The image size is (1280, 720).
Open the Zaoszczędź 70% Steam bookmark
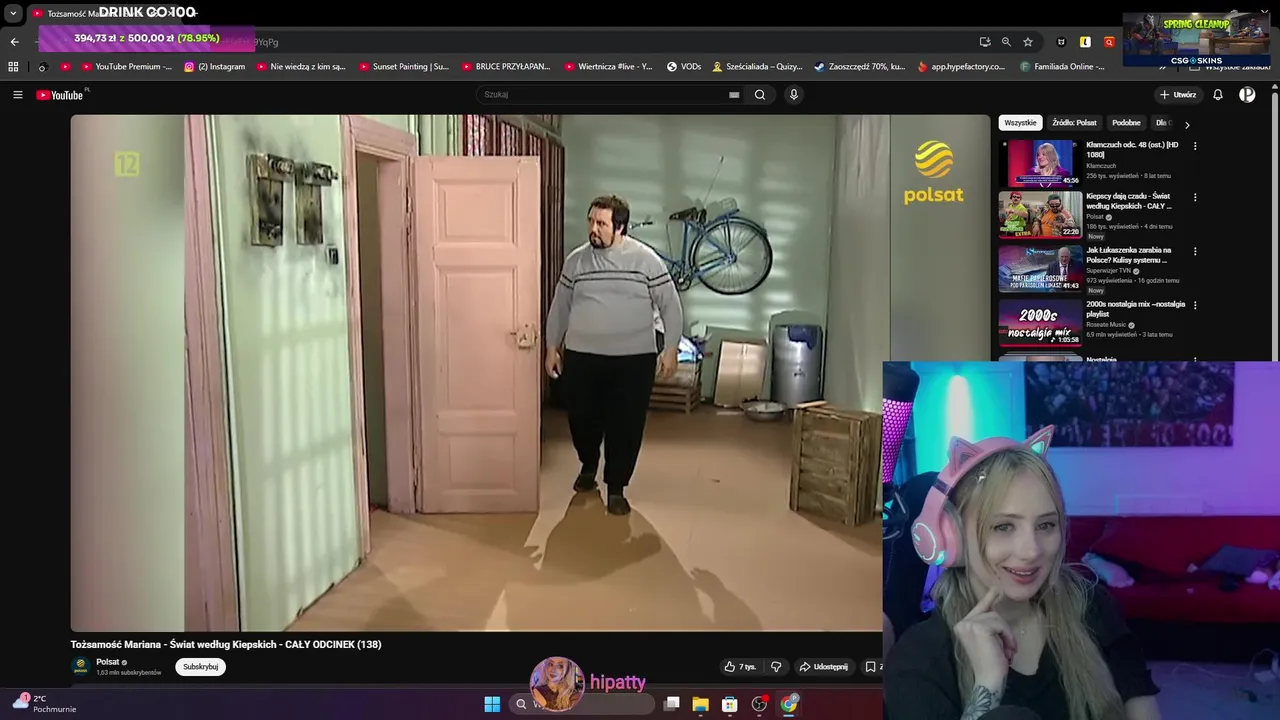click(x=860, y=67)
